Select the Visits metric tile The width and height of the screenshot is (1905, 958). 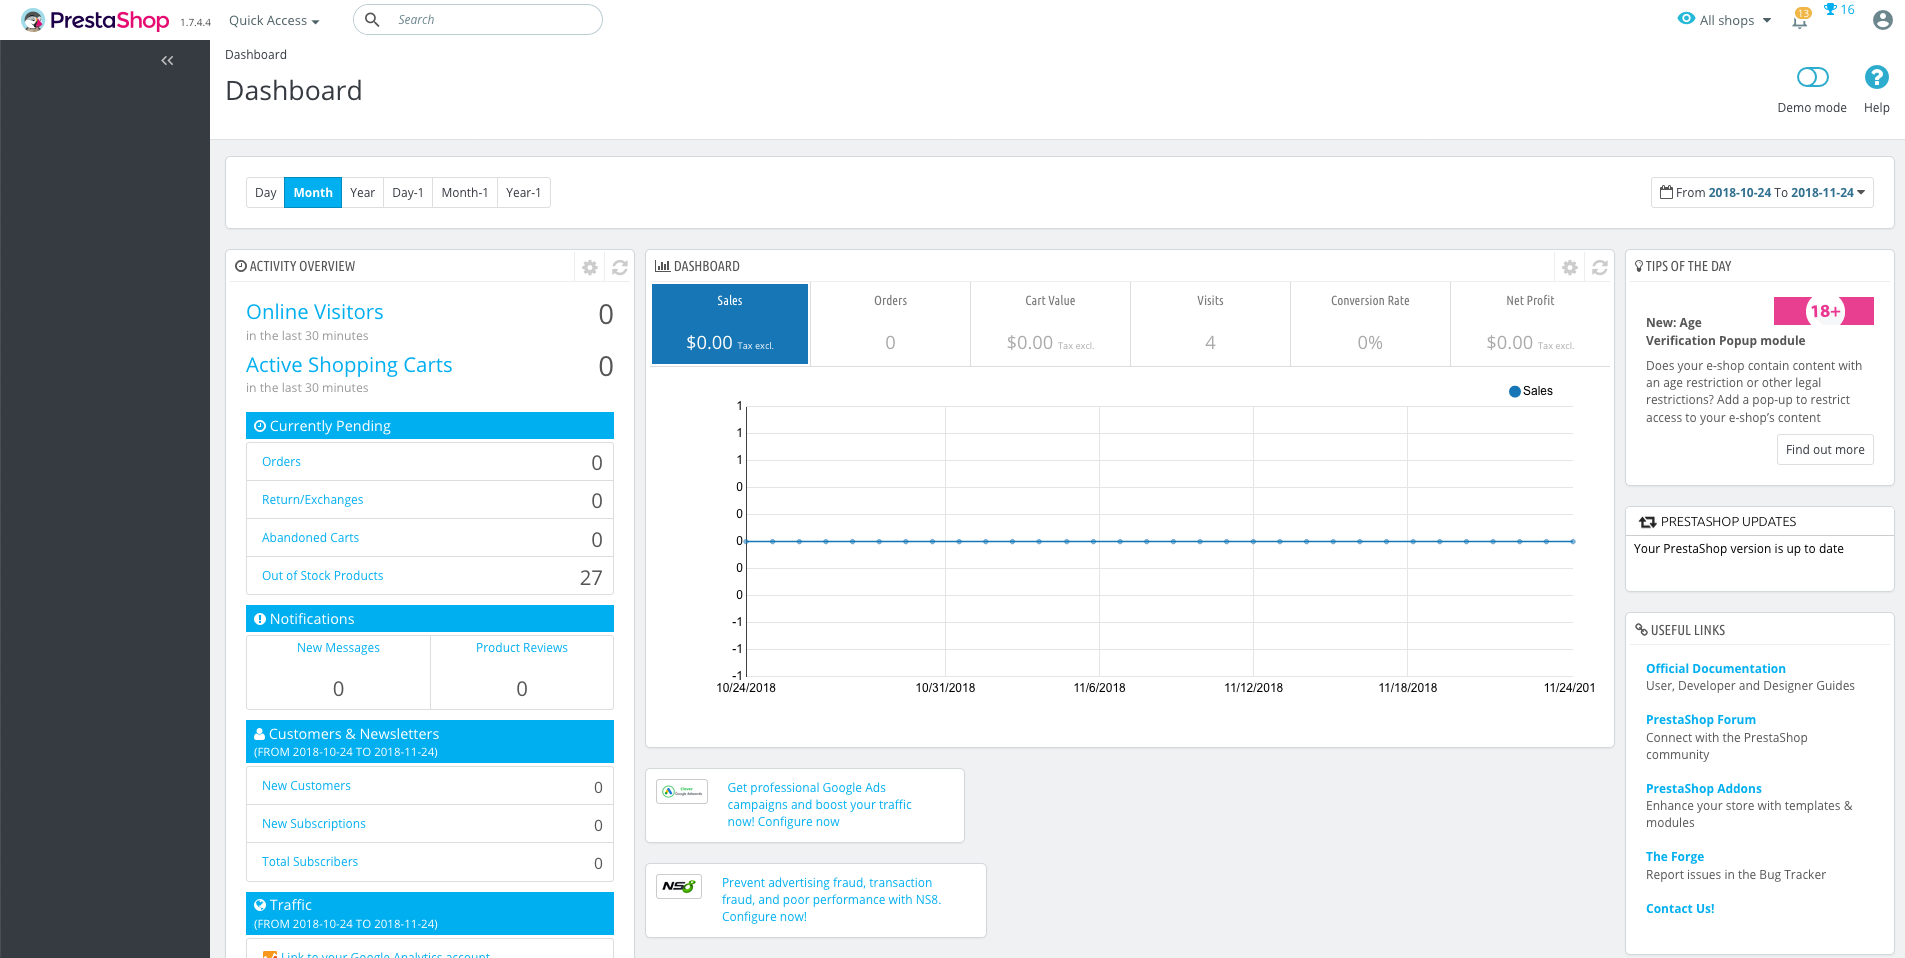pos(1210,324)
